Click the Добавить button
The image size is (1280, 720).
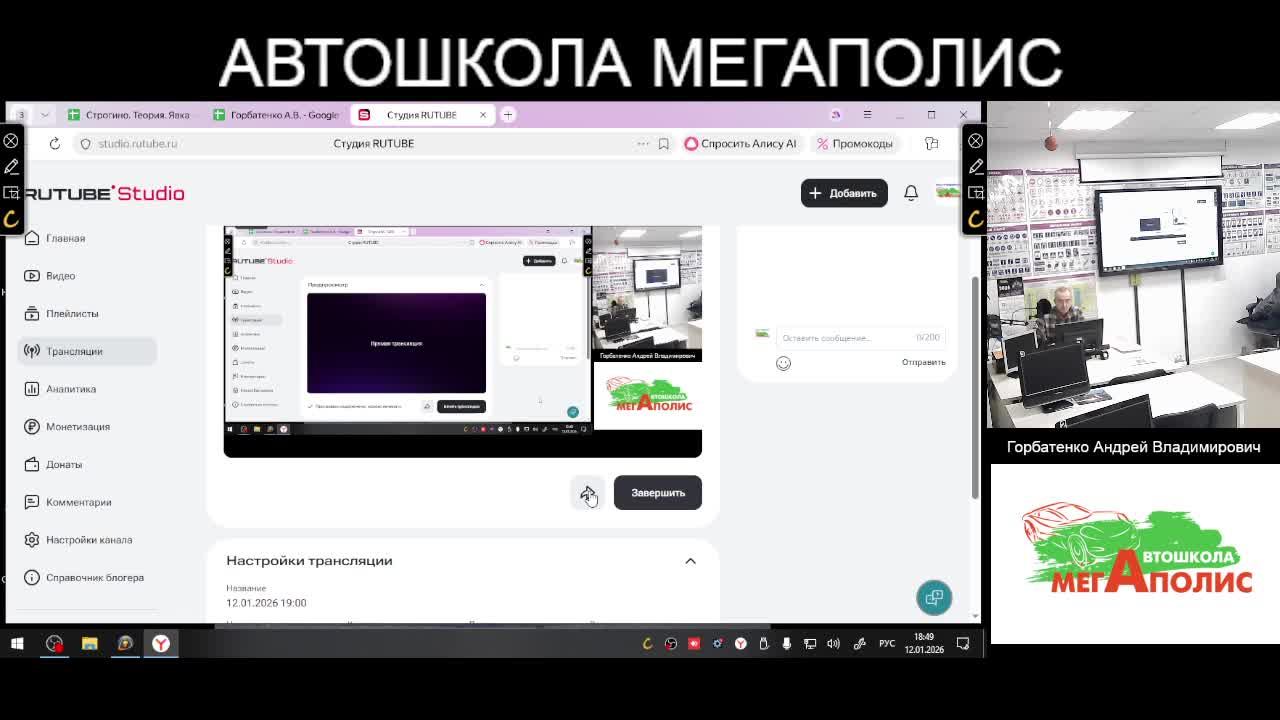coord(844,193)
